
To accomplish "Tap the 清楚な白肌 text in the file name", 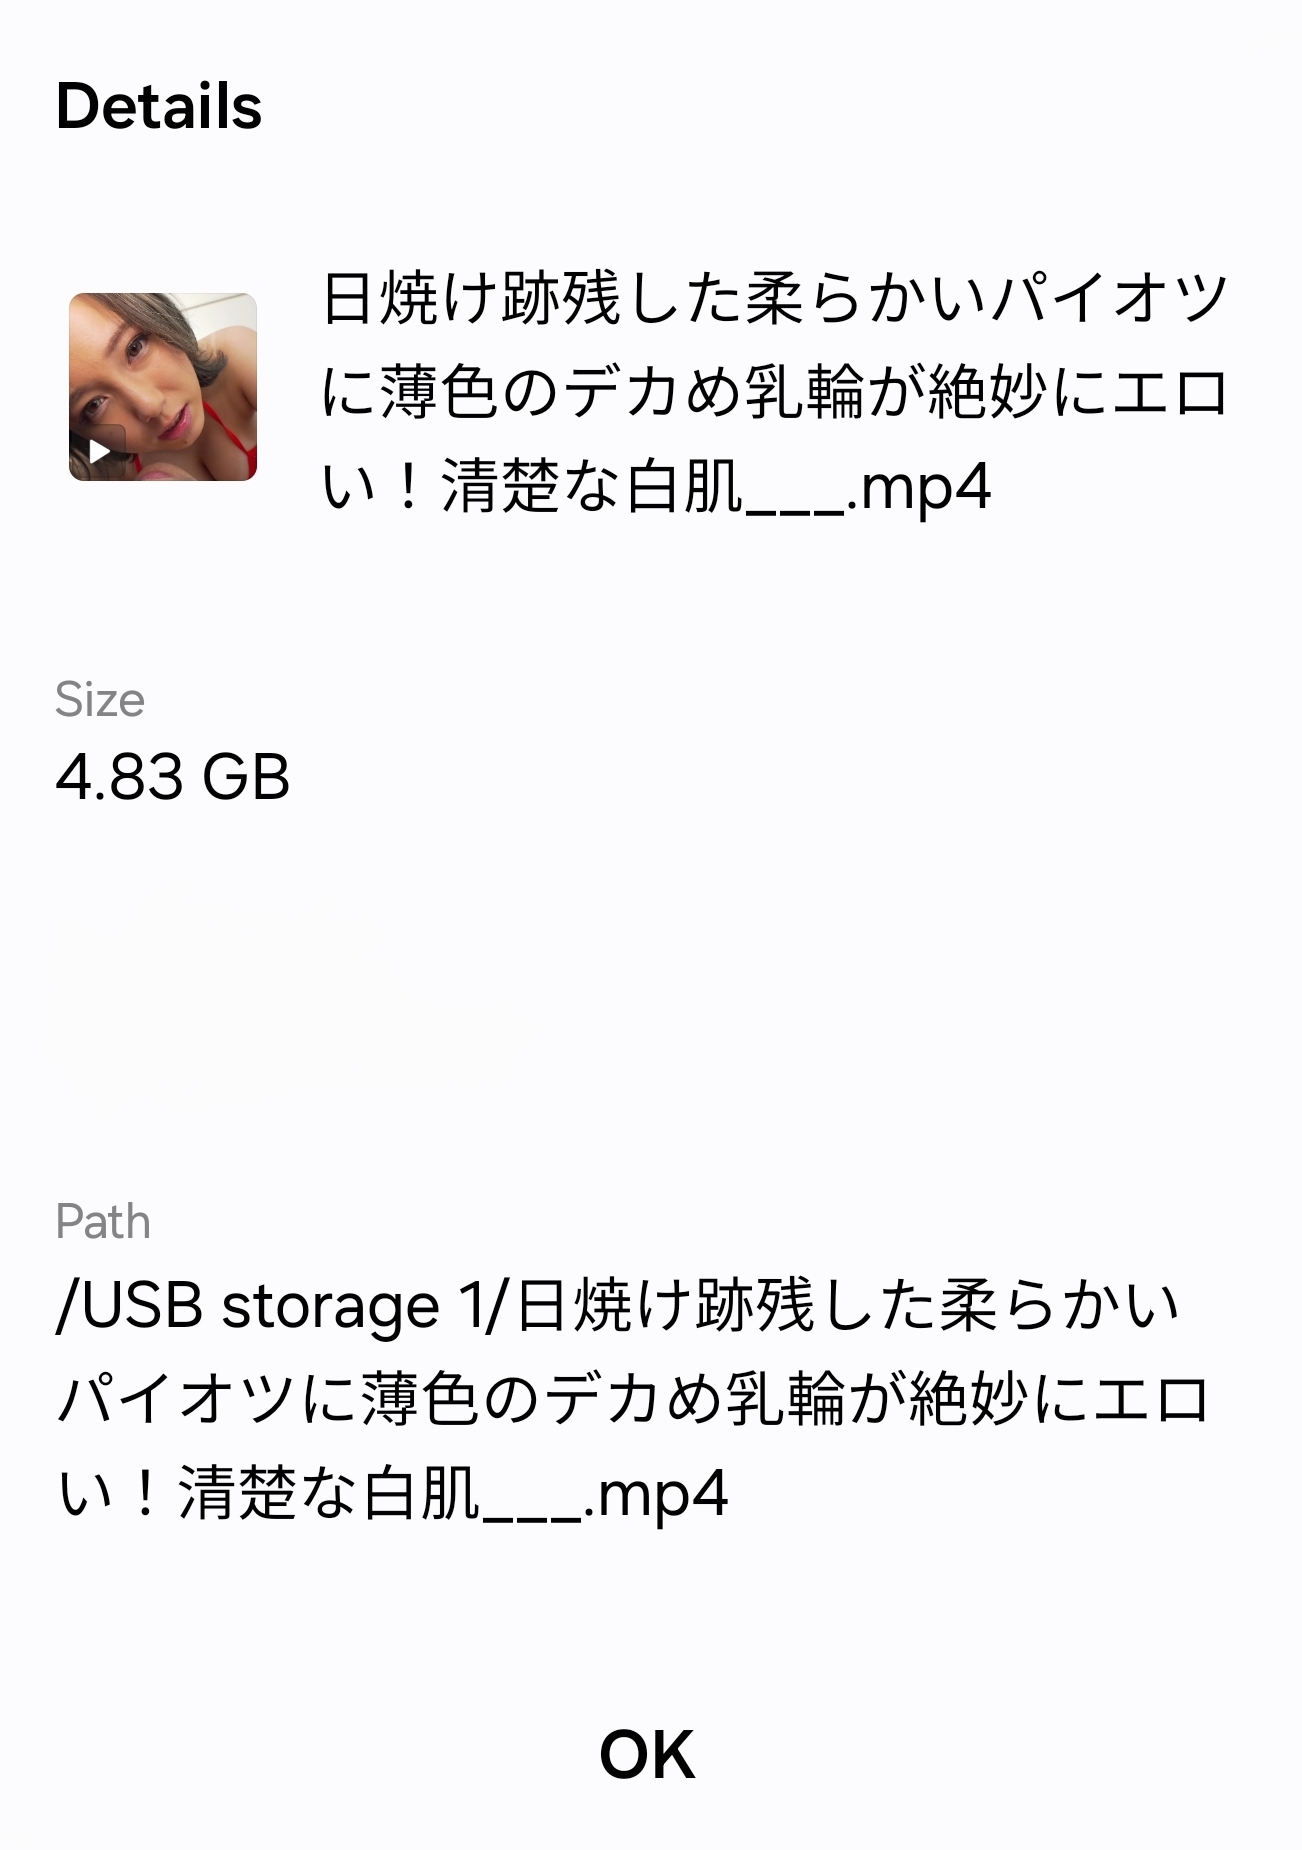I will click(x=594, y=488).
